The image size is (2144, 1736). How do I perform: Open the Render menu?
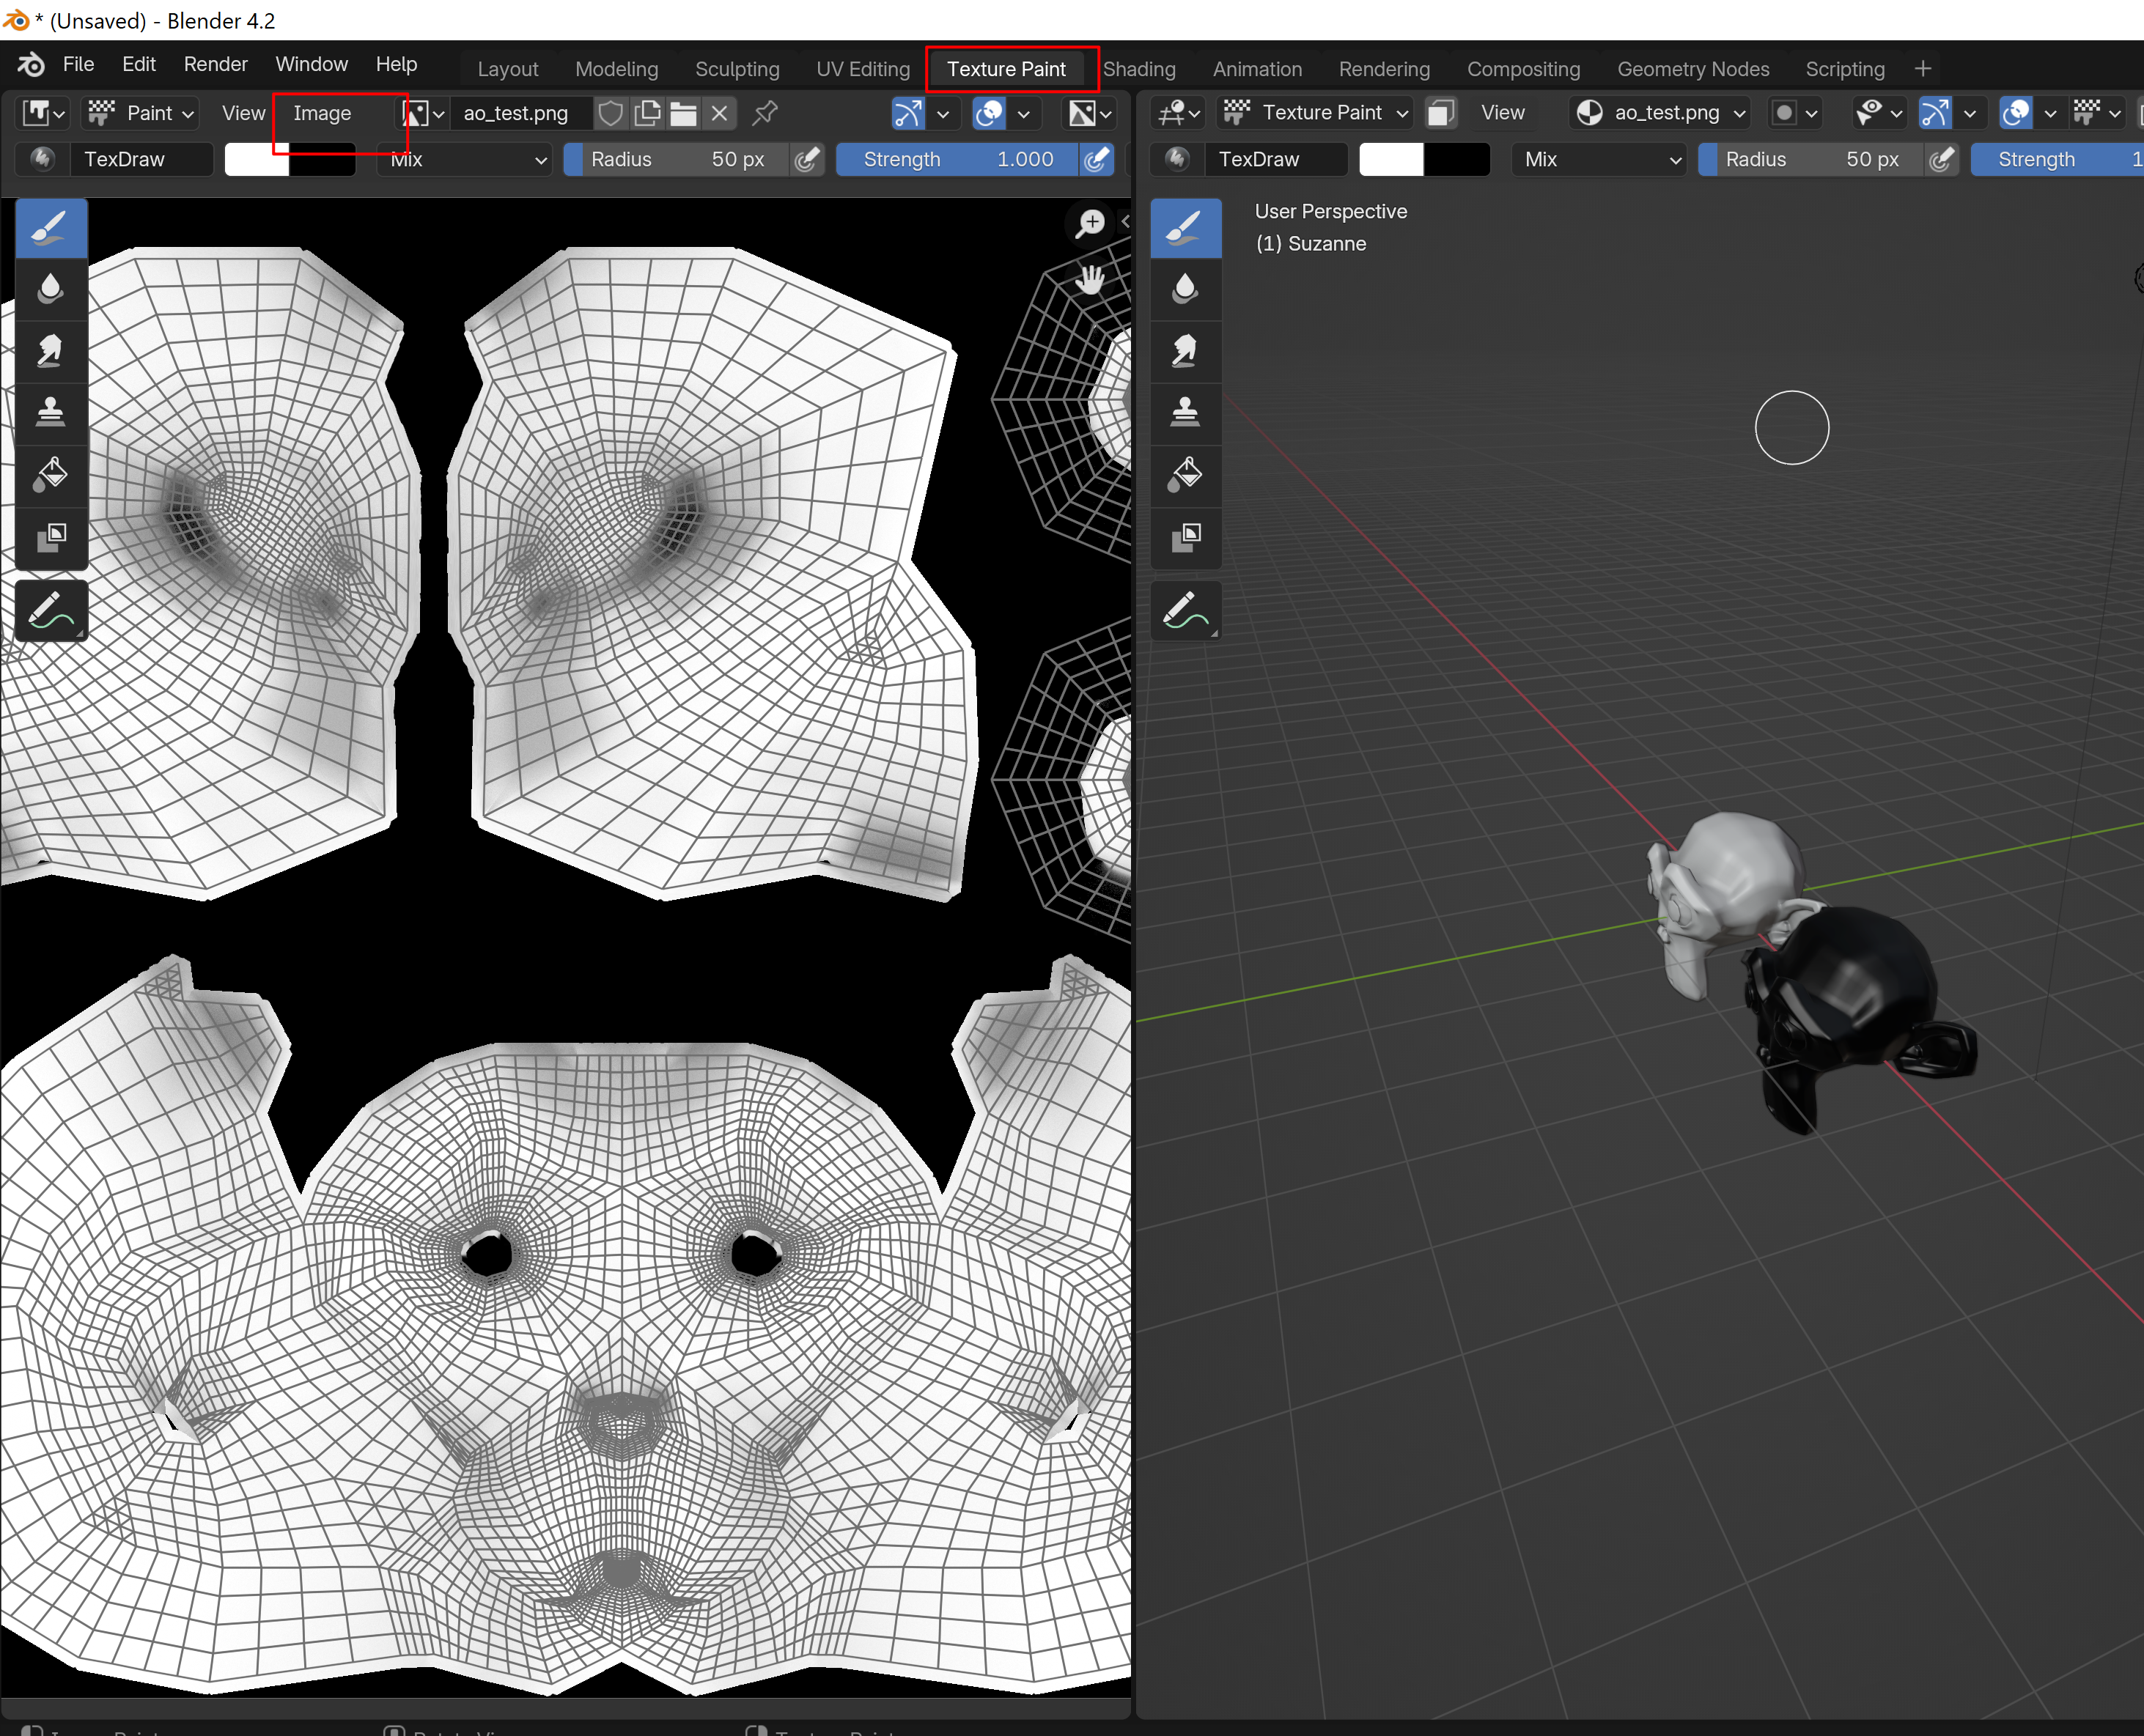215,64
